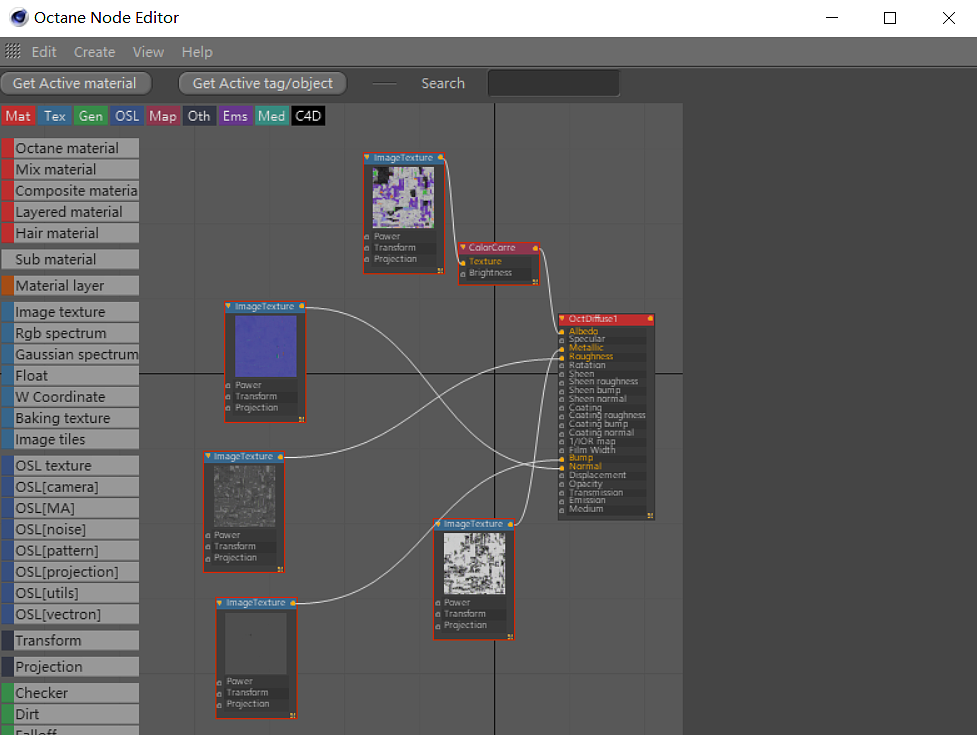Click resize handle of OctDiffuse1 node
This screenshot has width=977, height=735.
(650, 516)
